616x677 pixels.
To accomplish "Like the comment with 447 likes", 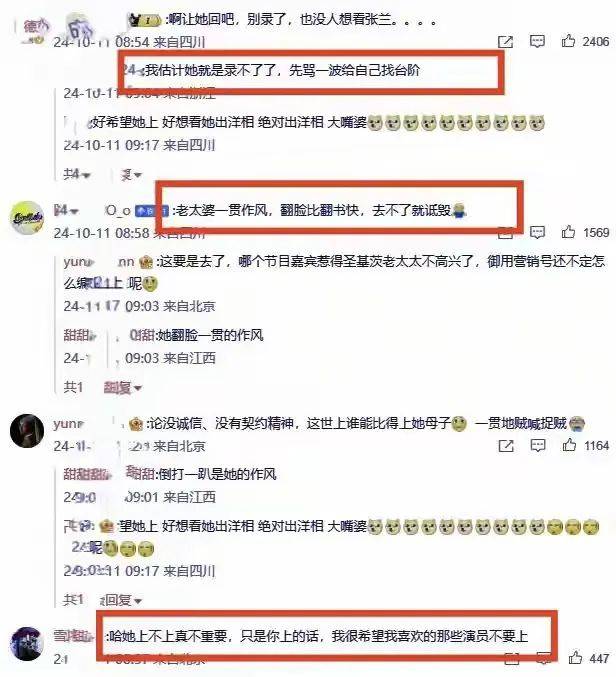I will (575, 657).
